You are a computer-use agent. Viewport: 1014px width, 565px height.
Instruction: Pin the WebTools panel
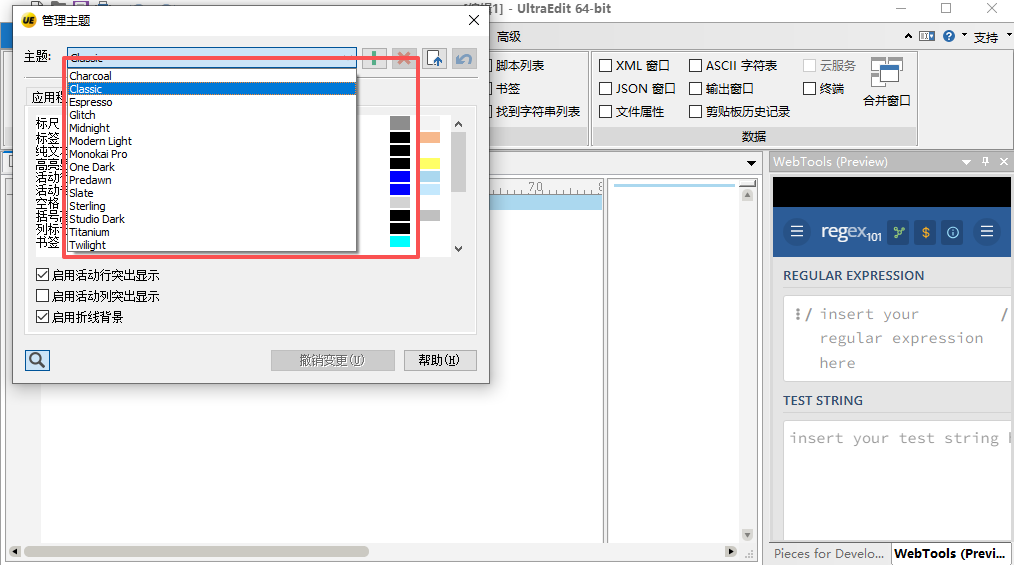point(986,162)
